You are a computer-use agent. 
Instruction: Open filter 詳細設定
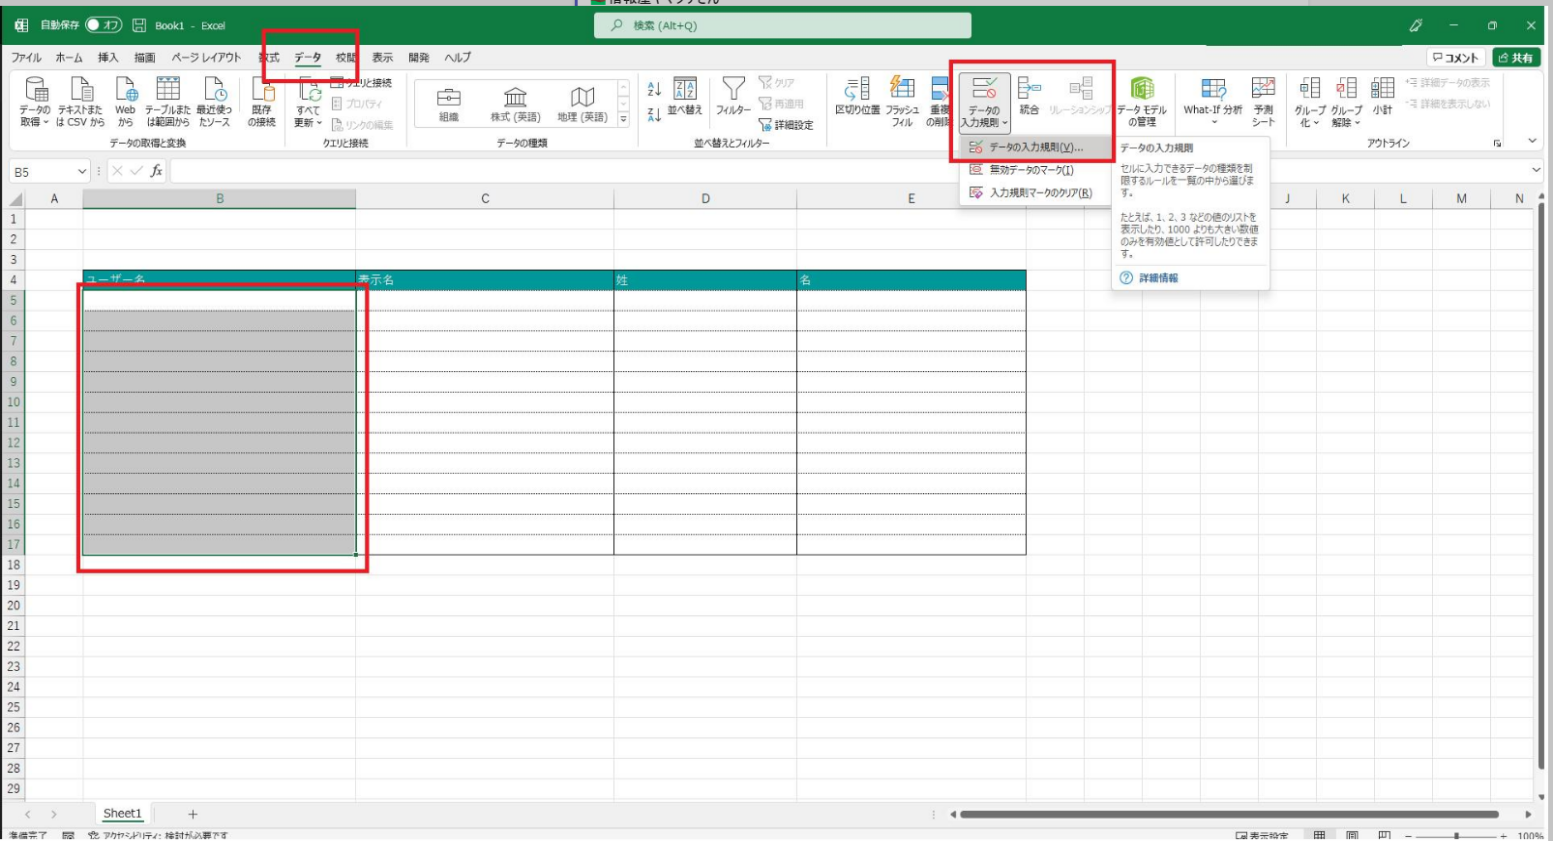[x=787, y=125]
